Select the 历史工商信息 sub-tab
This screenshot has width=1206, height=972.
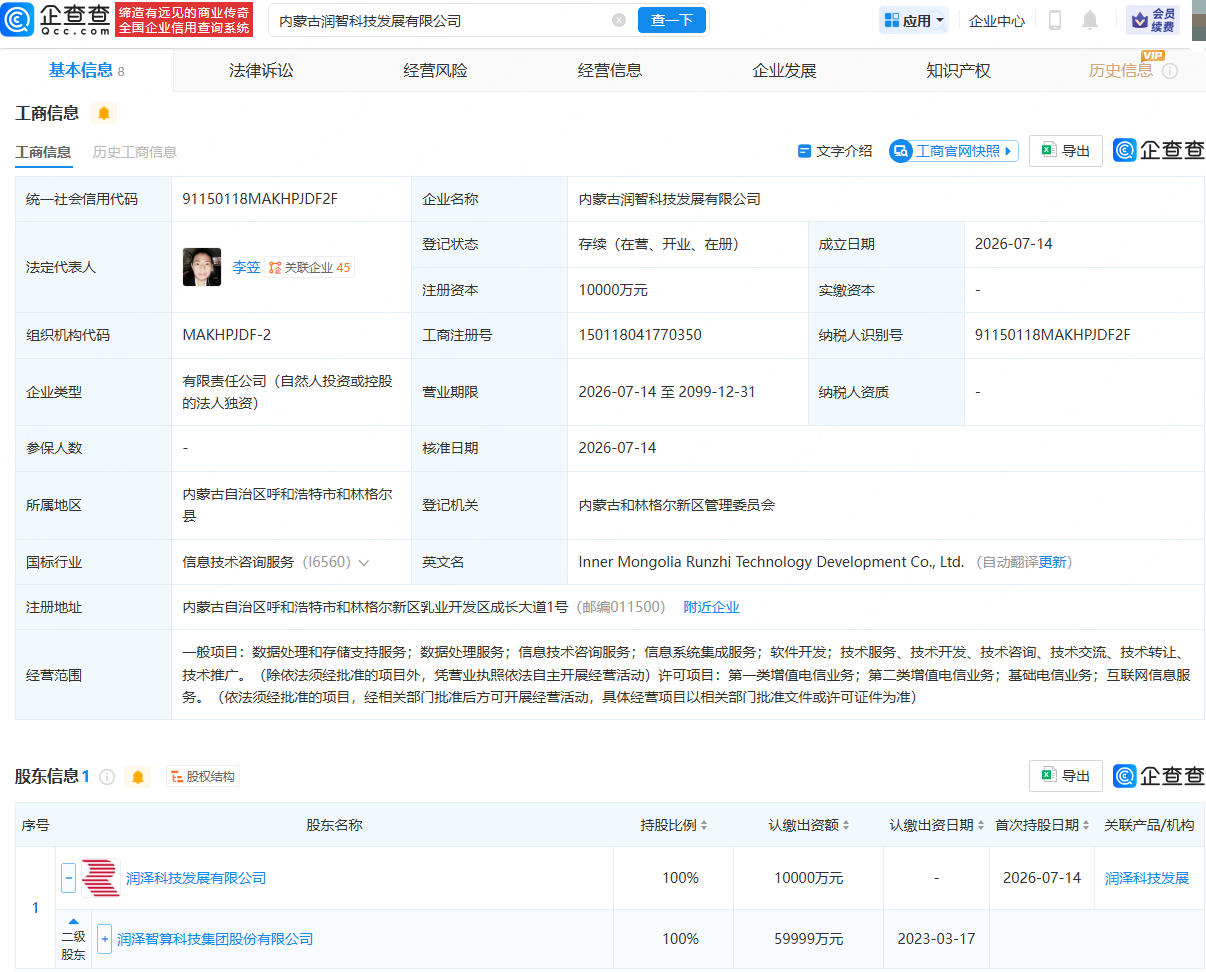click(x=135, y=152)
